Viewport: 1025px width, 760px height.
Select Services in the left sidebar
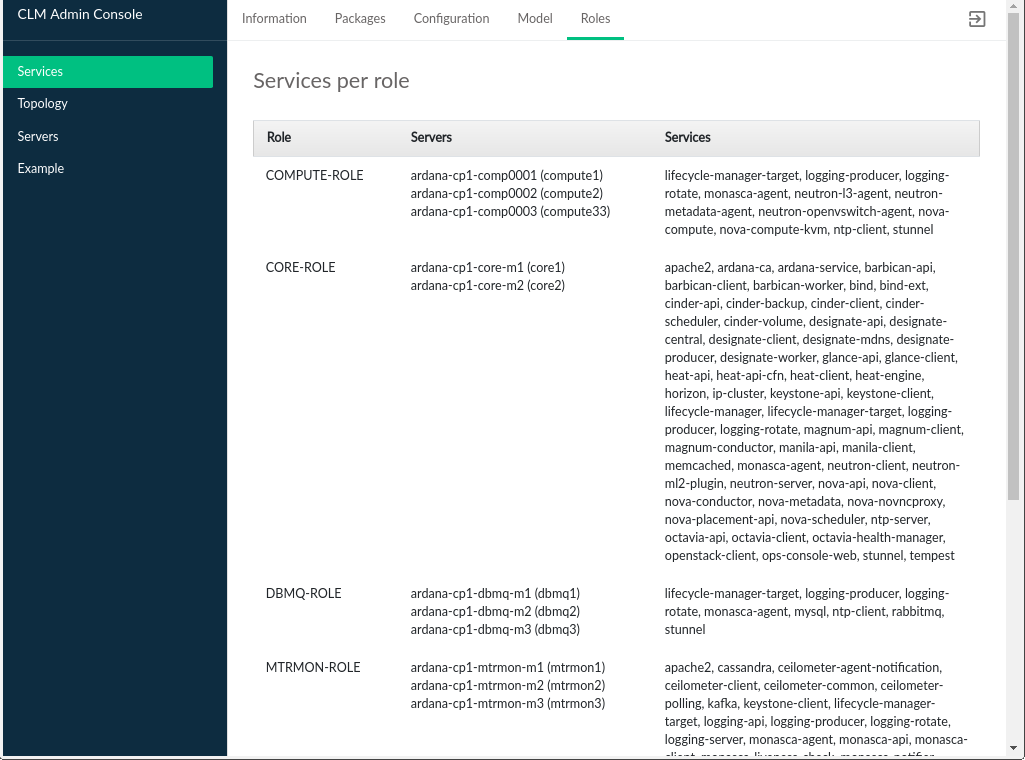(x=108, y=72)
